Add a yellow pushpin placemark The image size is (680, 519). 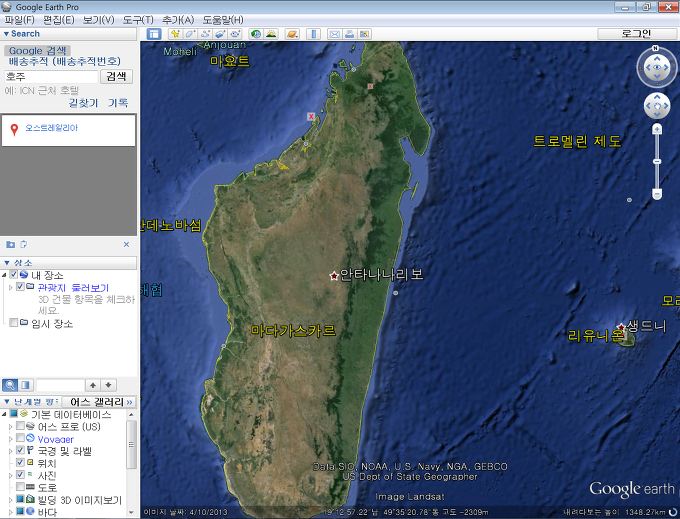(175, 34)
